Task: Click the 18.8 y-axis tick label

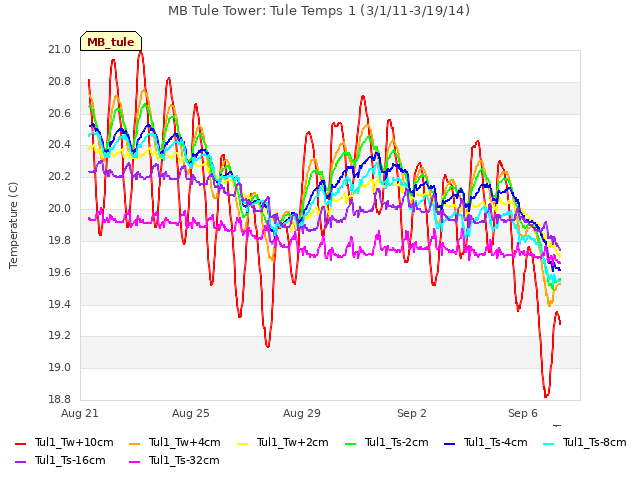Action: tap(60, 400)
